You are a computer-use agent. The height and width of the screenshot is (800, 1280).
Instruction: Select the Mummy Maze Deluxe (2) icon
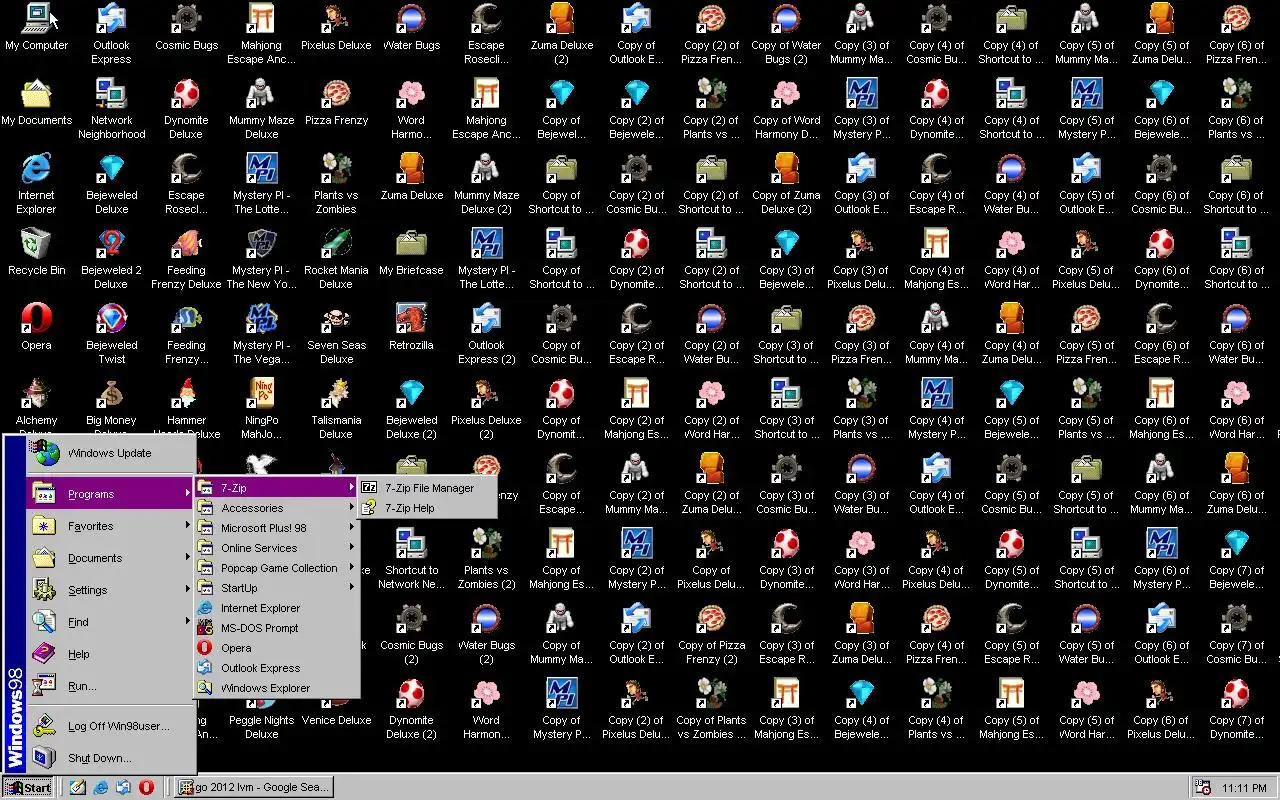click(486, 184)
